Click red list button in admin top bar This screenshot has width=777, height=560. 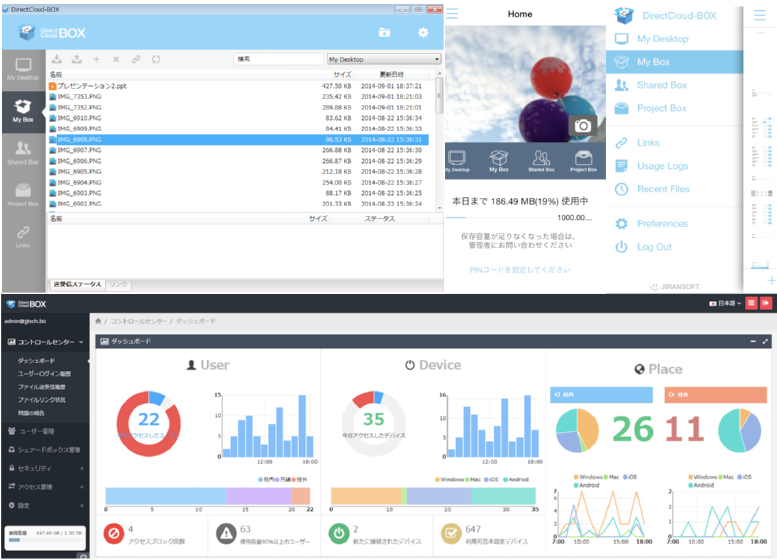pos(751,303)
